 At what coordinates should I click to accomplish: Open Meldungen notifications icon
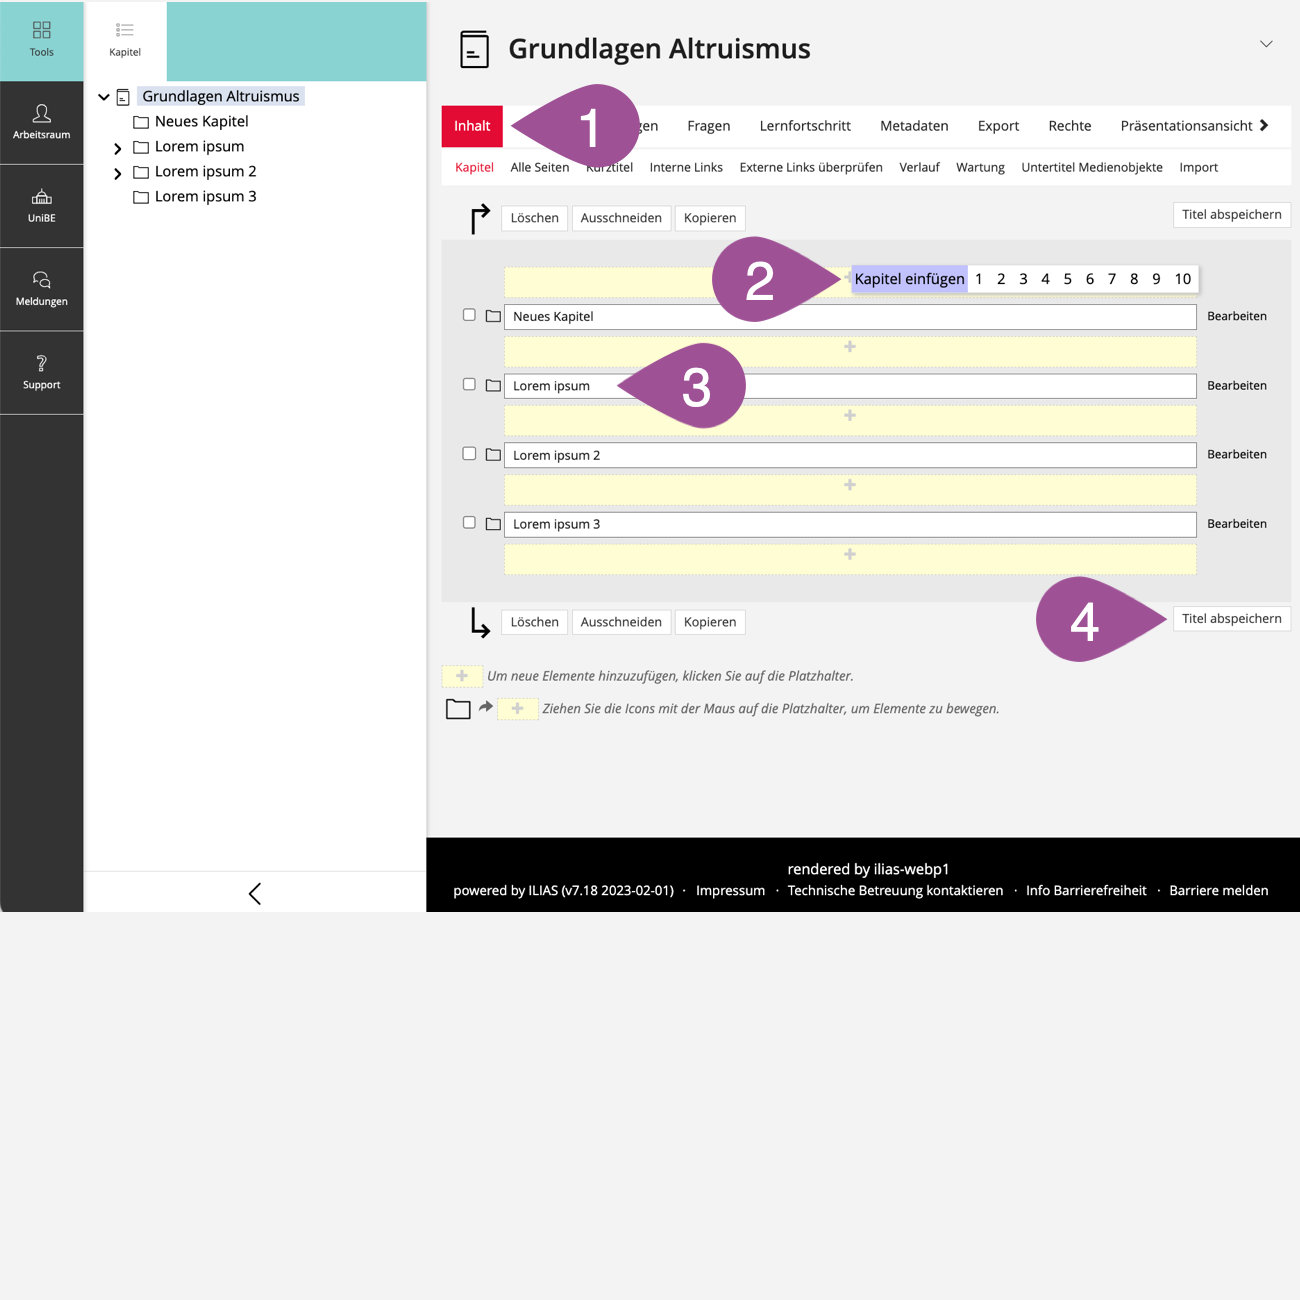tap(41, 288)
